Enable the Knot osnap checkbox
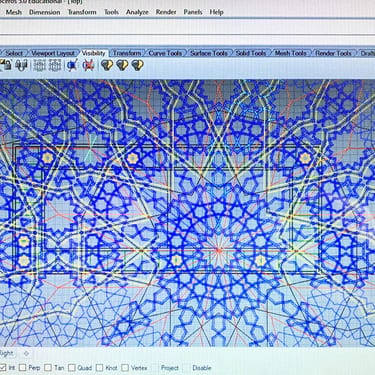 click(99, 368)
